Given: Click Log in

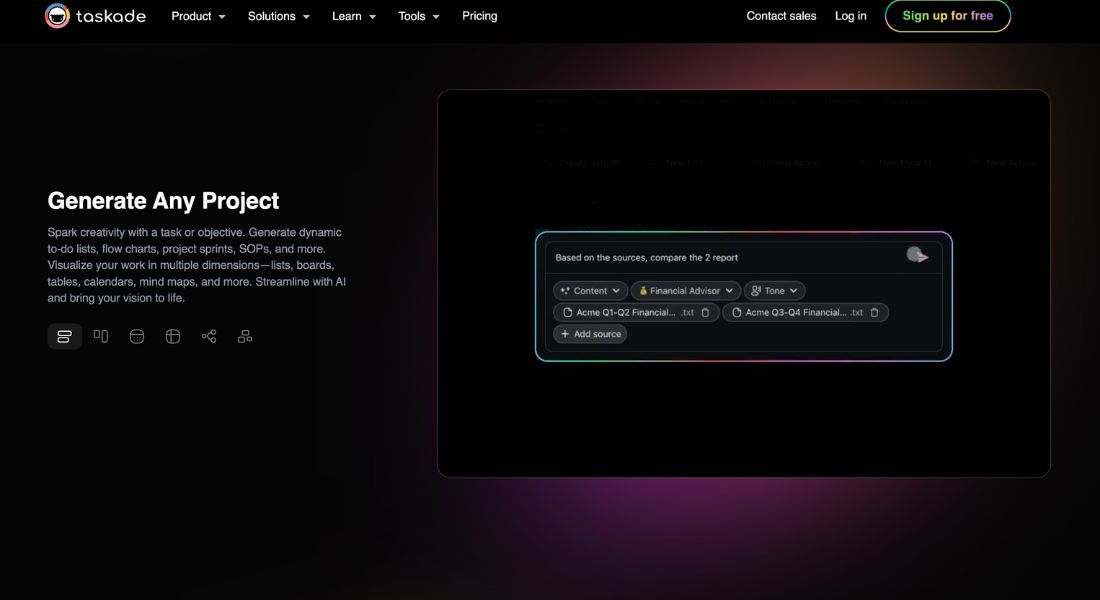Looking at the screenshot, I should [x=850, y=16].
